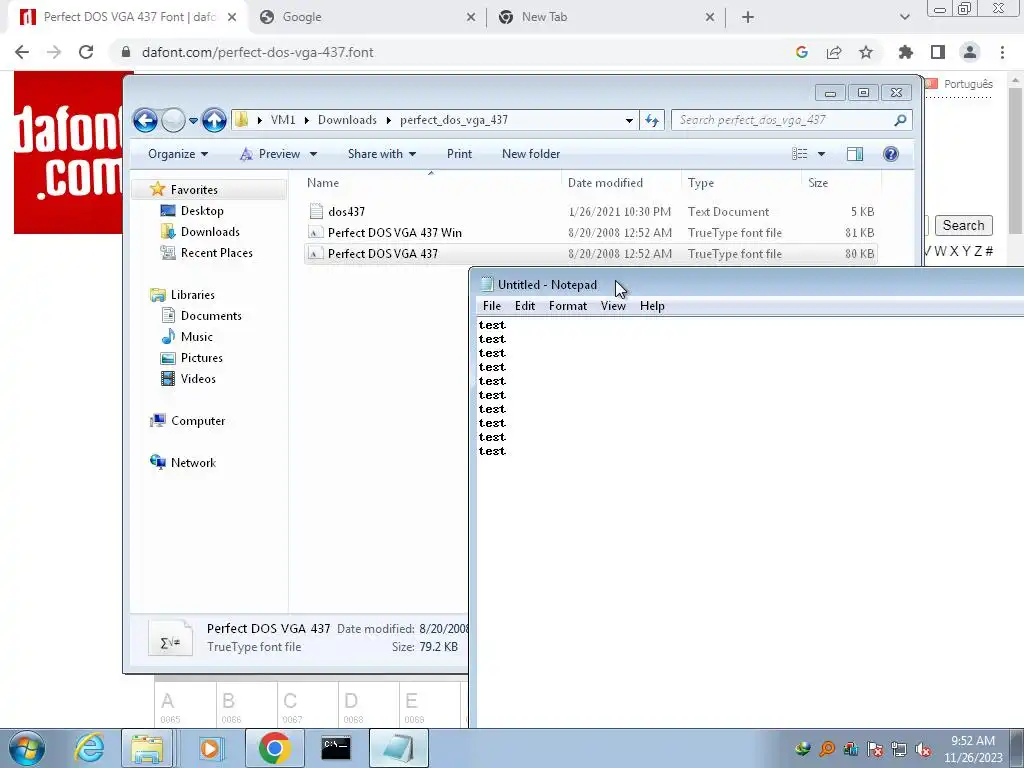Open Chrome profile avatar

tap(970, 52)
